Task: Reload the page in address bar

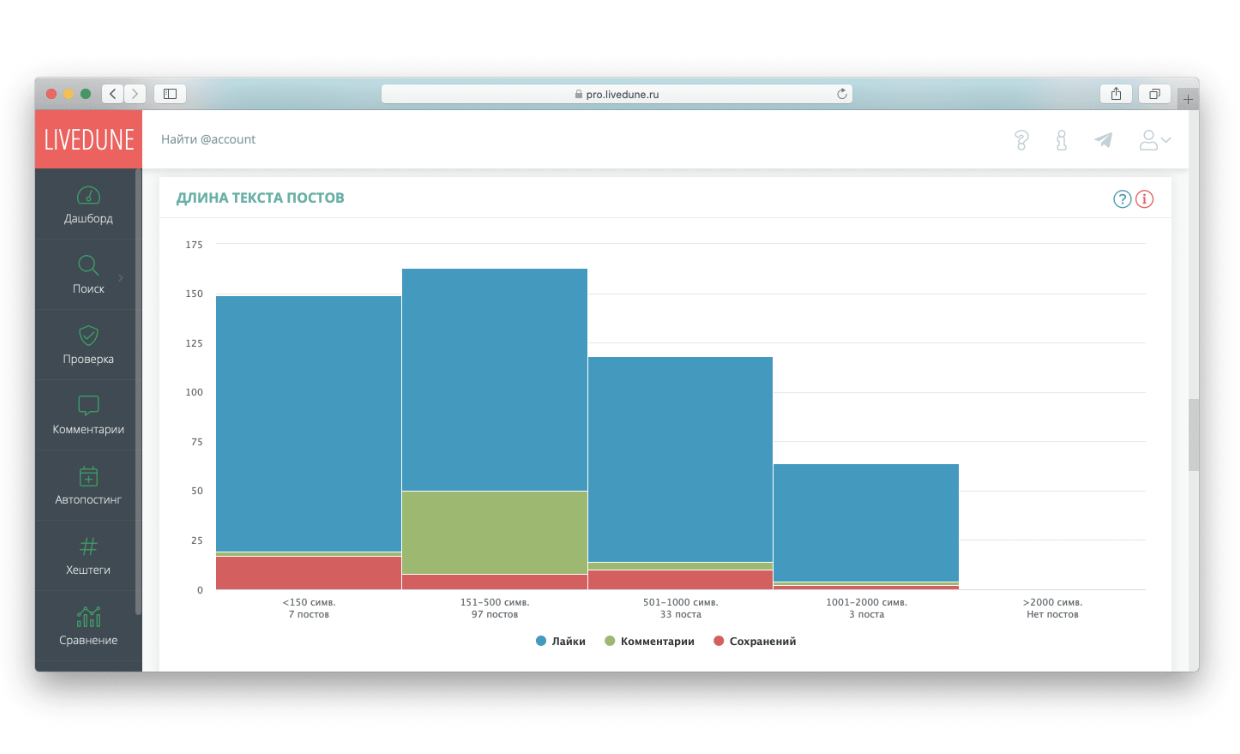Action: [x=842, y=94]
